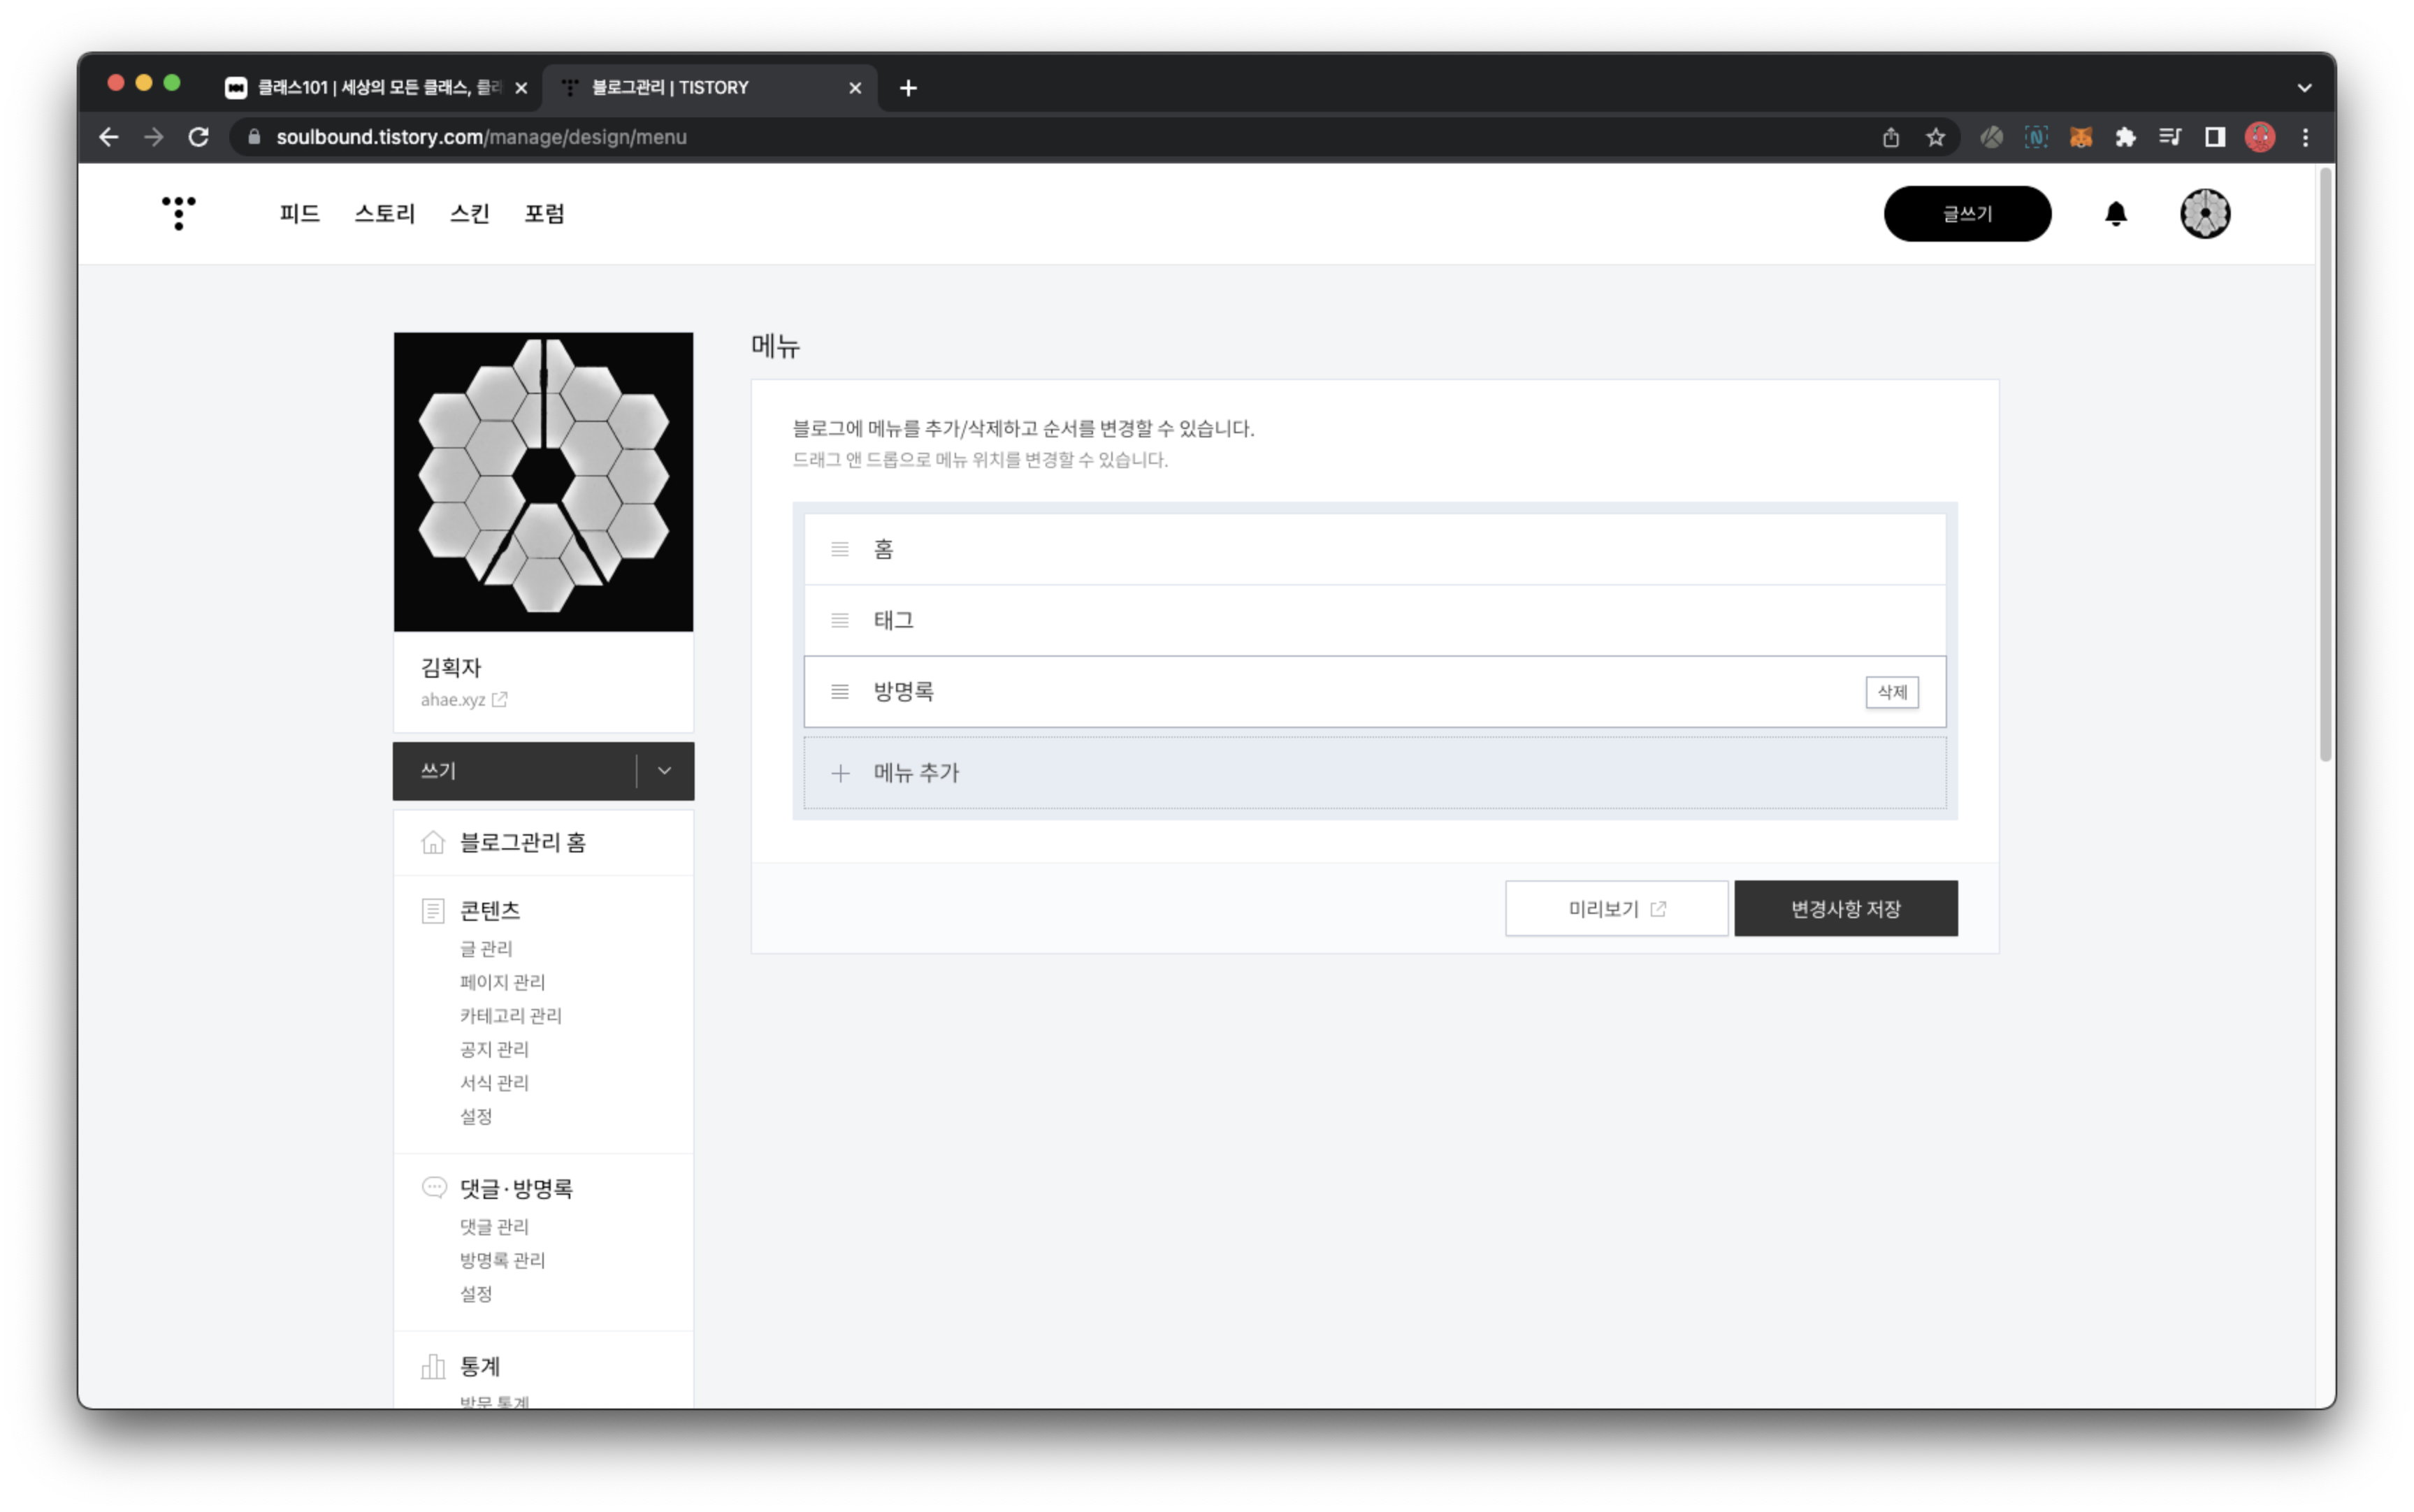Image resolution: width=2414 pixels, height=1512 pixels.
Task: Open the notification bell
Action: pyautogui.click(x=2115, y=214)
